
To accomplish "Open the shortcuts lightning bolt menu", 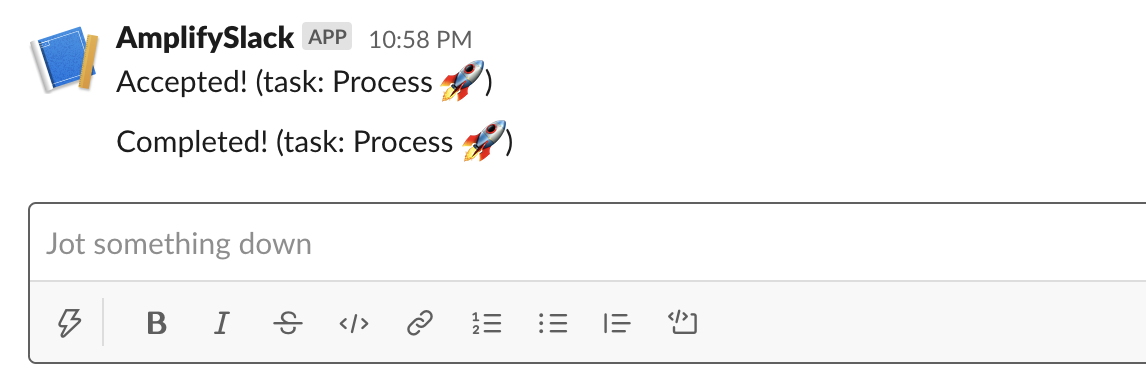I will (69, 322).
